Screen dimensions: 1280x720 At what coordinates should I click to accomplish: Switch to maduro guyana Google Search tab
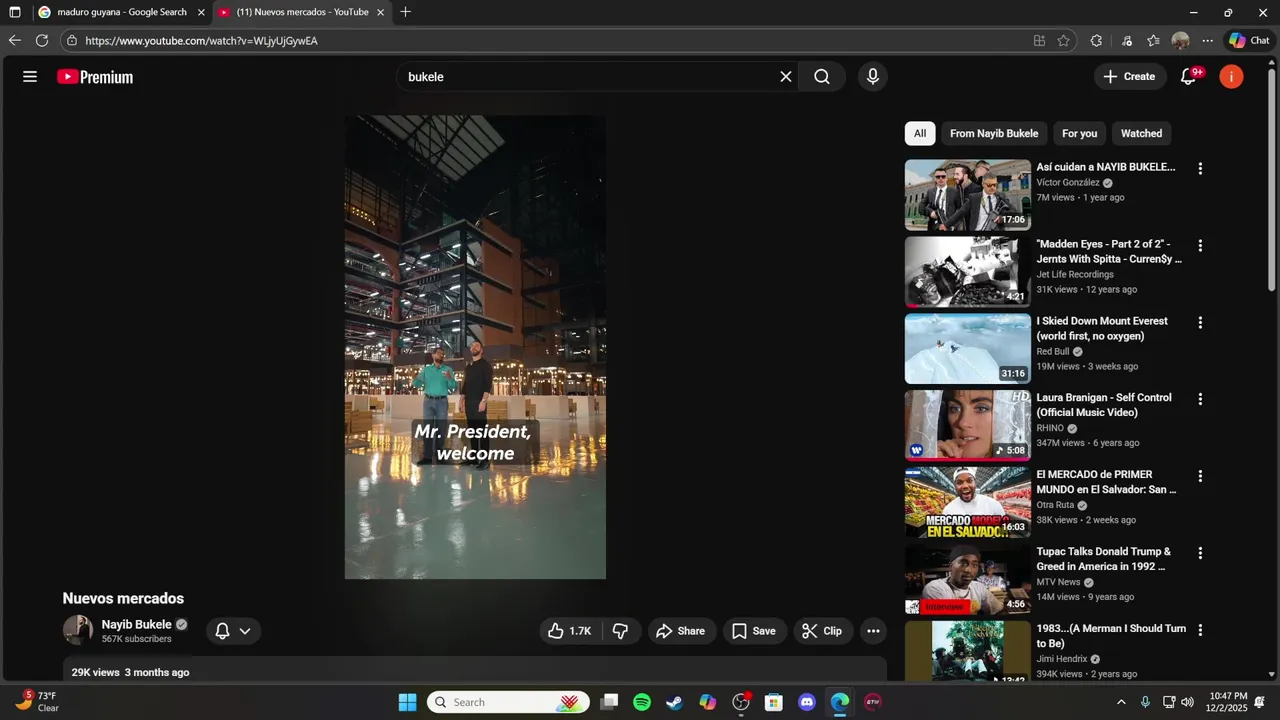pyautogui.click(x=122, y=12)
